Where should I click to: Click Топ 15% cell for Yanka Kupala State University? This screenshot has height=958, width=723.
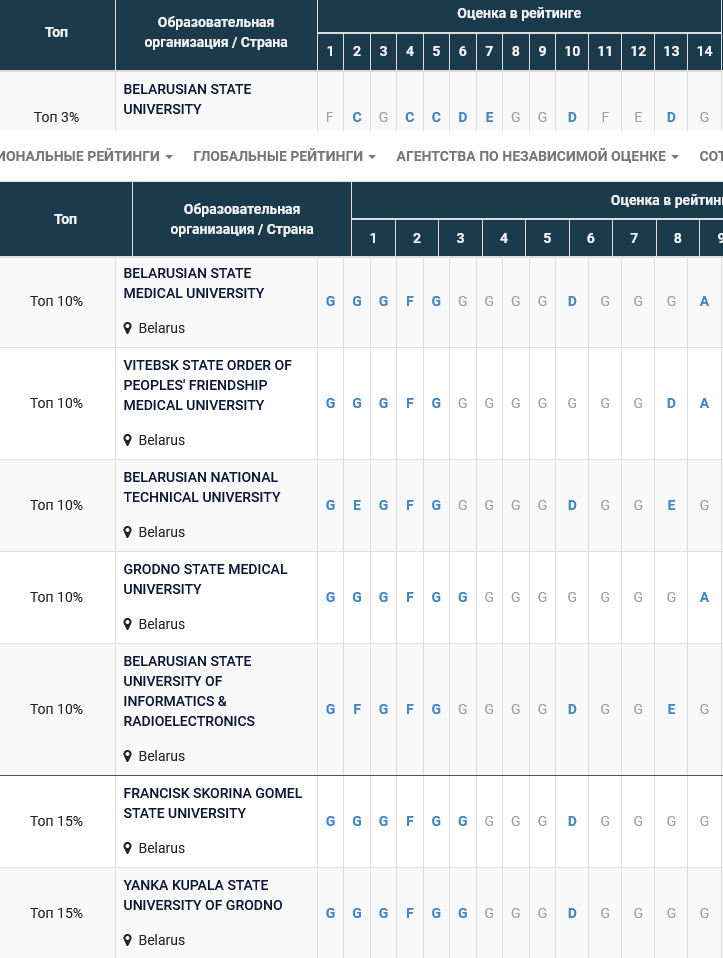pyautogui.click(x=56, y=913)
